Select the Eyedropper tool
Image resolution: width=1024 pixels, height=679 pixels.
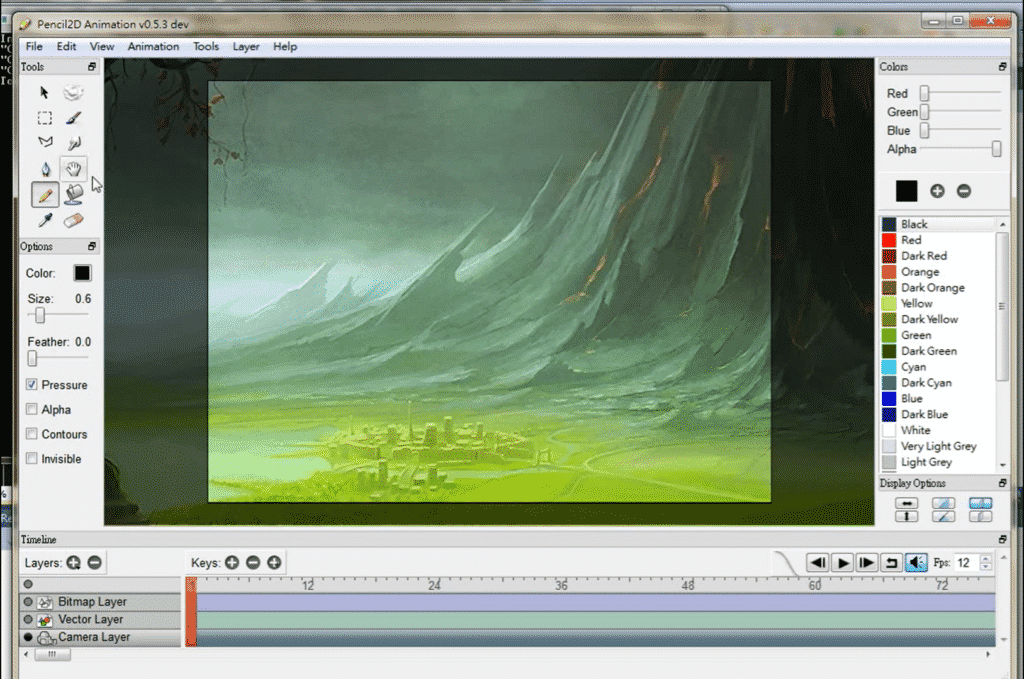(x=44, y=220)
